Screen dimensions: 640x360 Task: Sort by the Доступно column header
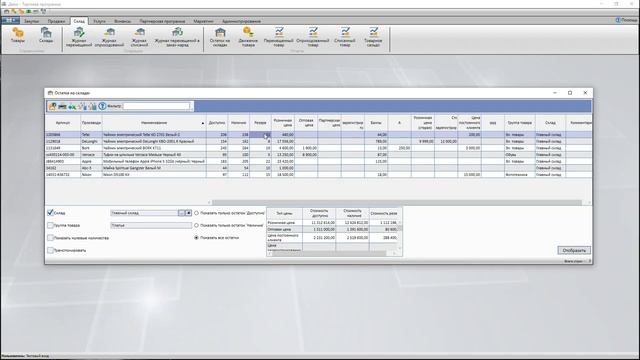click(217, 123)
